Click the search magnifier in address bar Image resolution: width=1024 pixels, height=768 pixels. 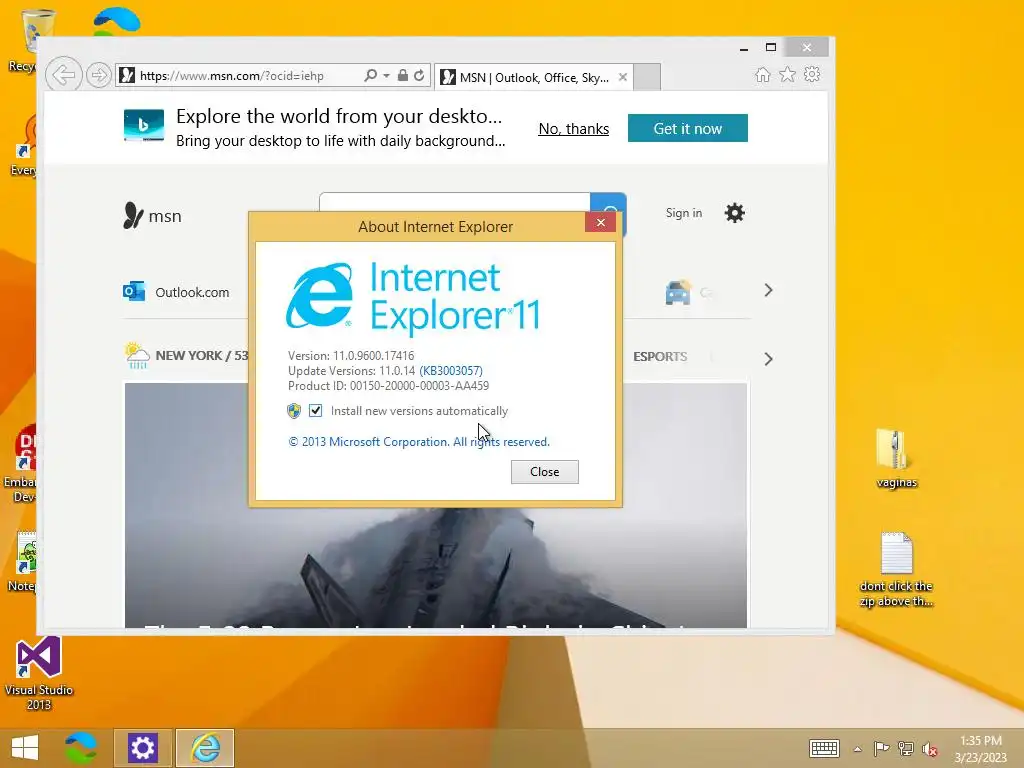[x=370, y=76]
